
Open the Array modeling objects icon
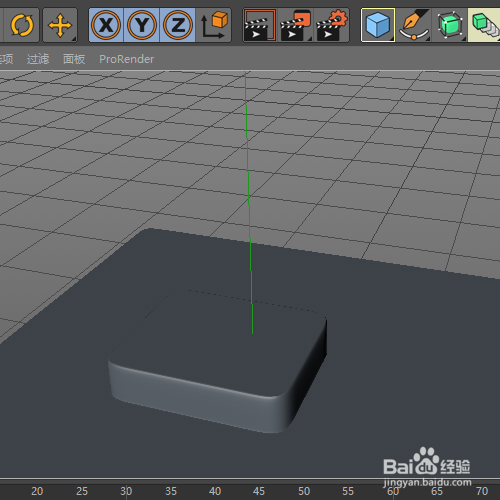click(x=484, y=25)
